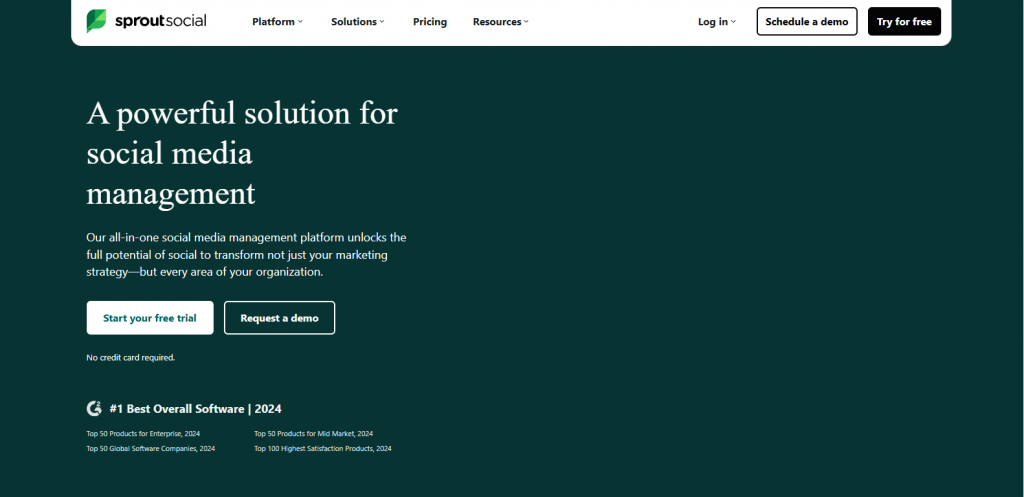Screen dimensions: 1024x497
Task: Expand the chevron next to Resources
Action: tap(526, 22)
